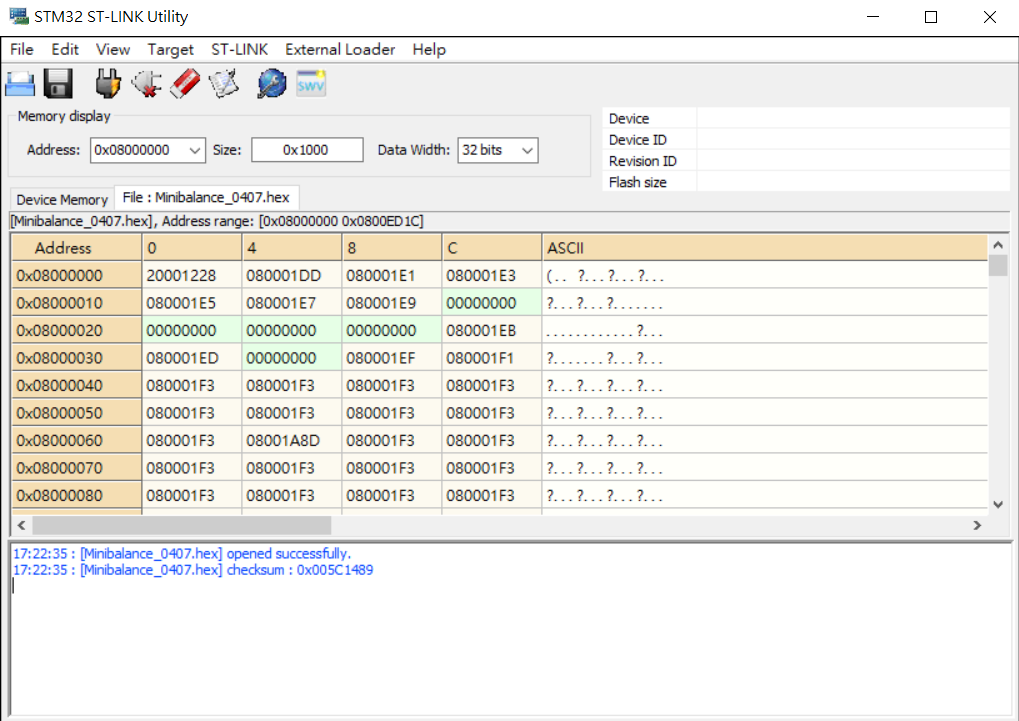Disconnect from target toolbar icon
The height and width of the screenshot is (721, 1019).
click(x=147, y=84)
